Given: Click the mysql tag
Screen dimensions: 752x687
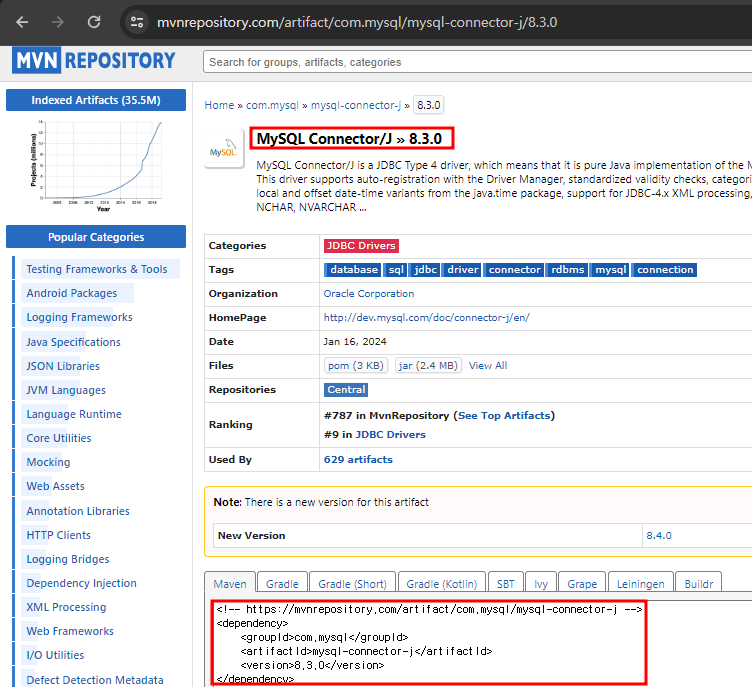Looking at the screenshot, I should click(x=611, y=270).
